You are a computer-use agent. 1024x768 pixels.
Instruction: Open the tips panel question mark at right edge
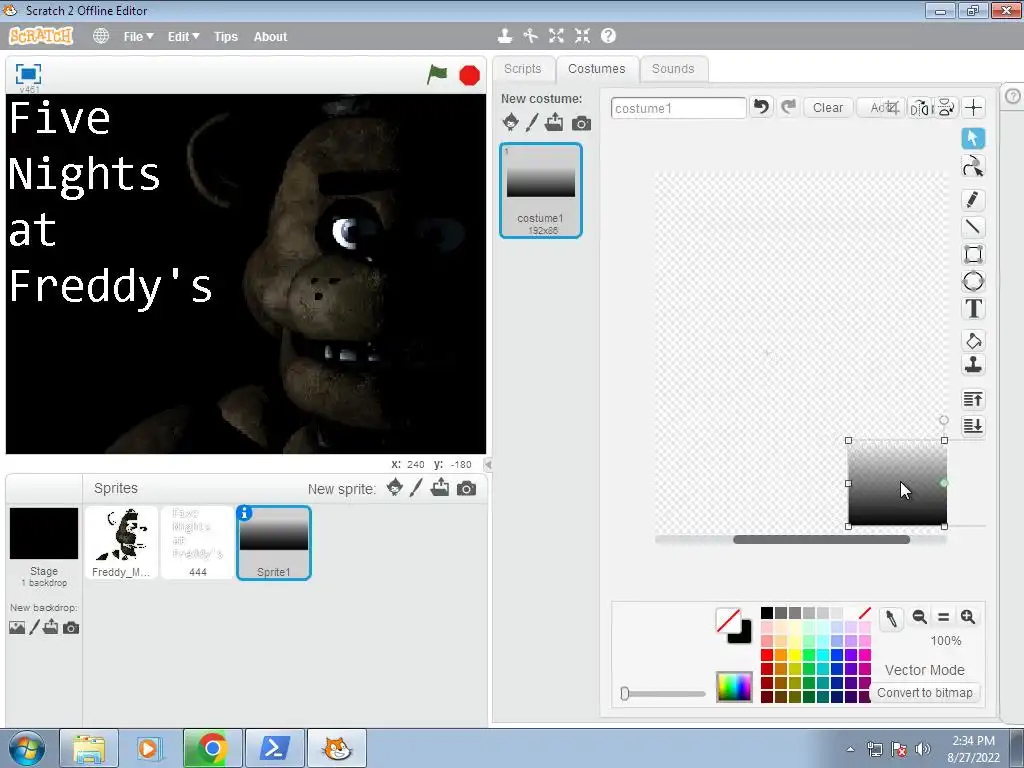pyautogui.click(x=1013, y=96)
